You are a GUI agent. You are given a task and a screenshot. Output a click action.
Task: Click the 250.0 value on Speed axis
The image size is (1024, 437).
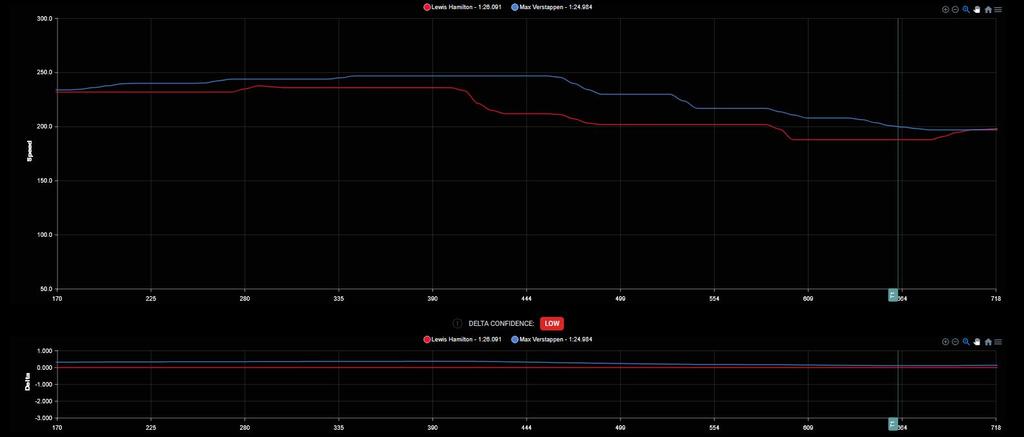(x=44, y=73)
